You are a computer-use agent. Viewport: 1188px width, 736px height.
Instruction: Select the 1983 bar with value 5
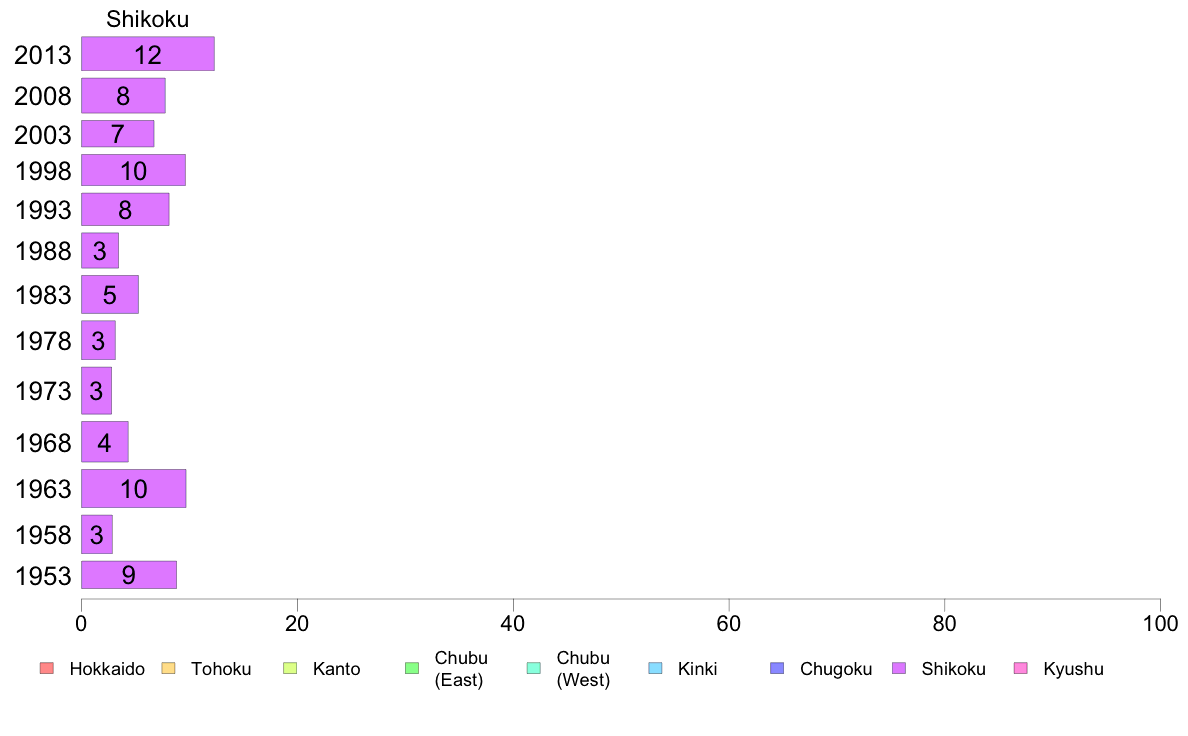[x=110, y=294]
